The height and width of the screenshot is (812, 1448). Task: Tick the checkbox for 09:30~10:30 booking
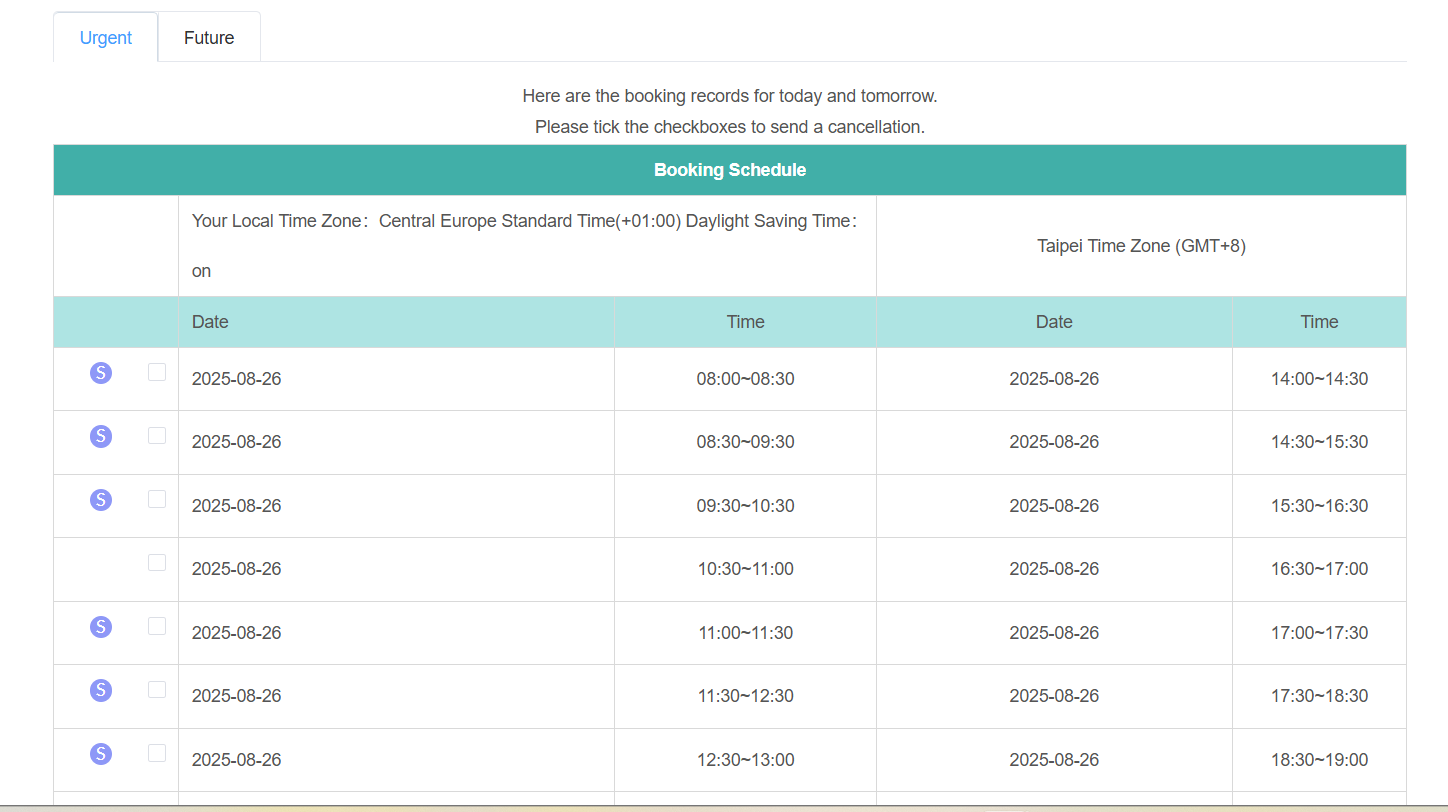click(157, 499)
